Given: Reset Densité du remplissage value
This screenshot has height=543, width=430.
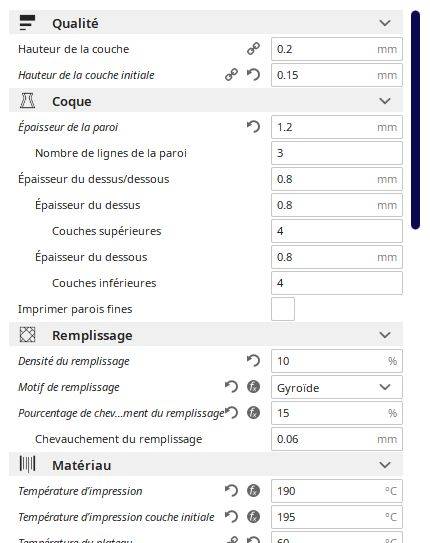Looking at the screenshot, I should [x=253, y=361].
